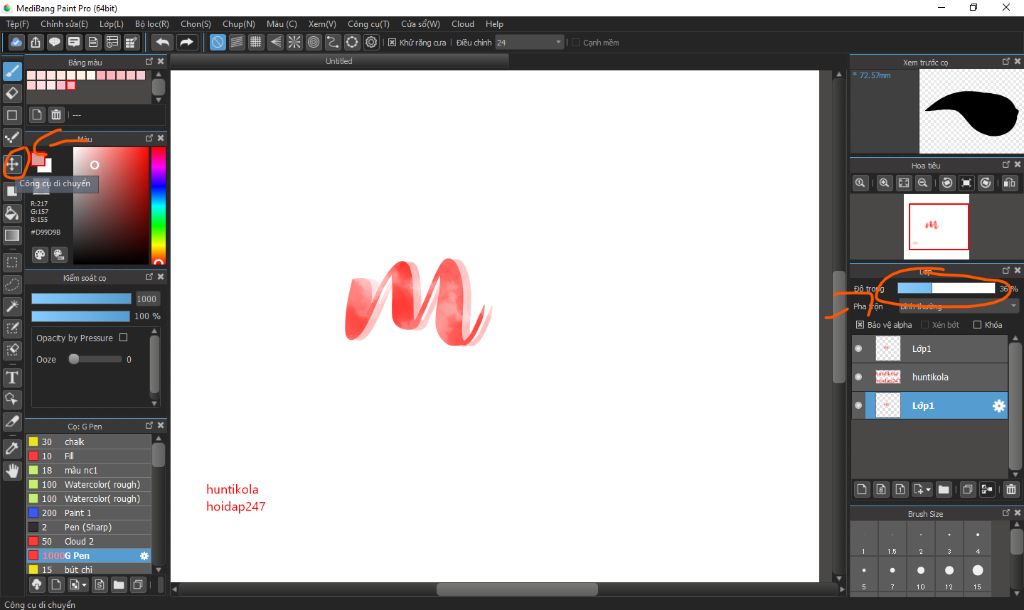
Task: Select the chalk brush in brush list
Action: click(x=89, y=441)
